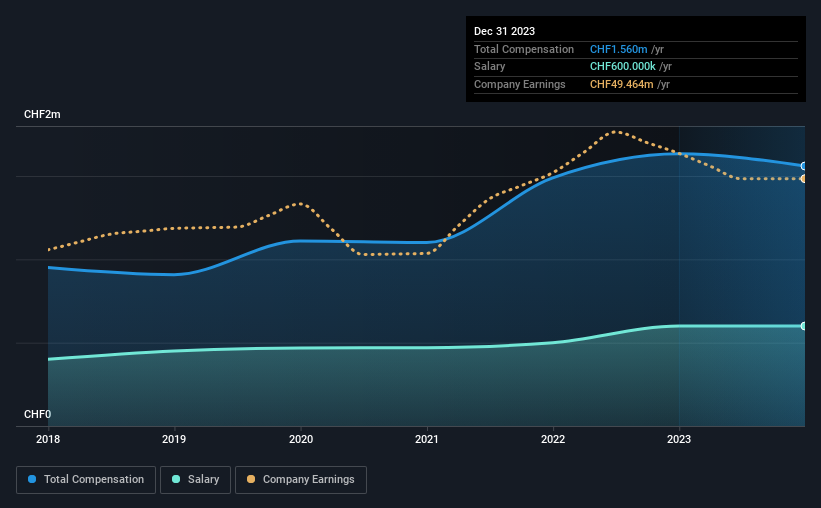The height and width of the screenshot is (508, 821).
Task: Click the blue Total Compensation endpoint marker
Action: pyautogui.click(x=804, y=166)
